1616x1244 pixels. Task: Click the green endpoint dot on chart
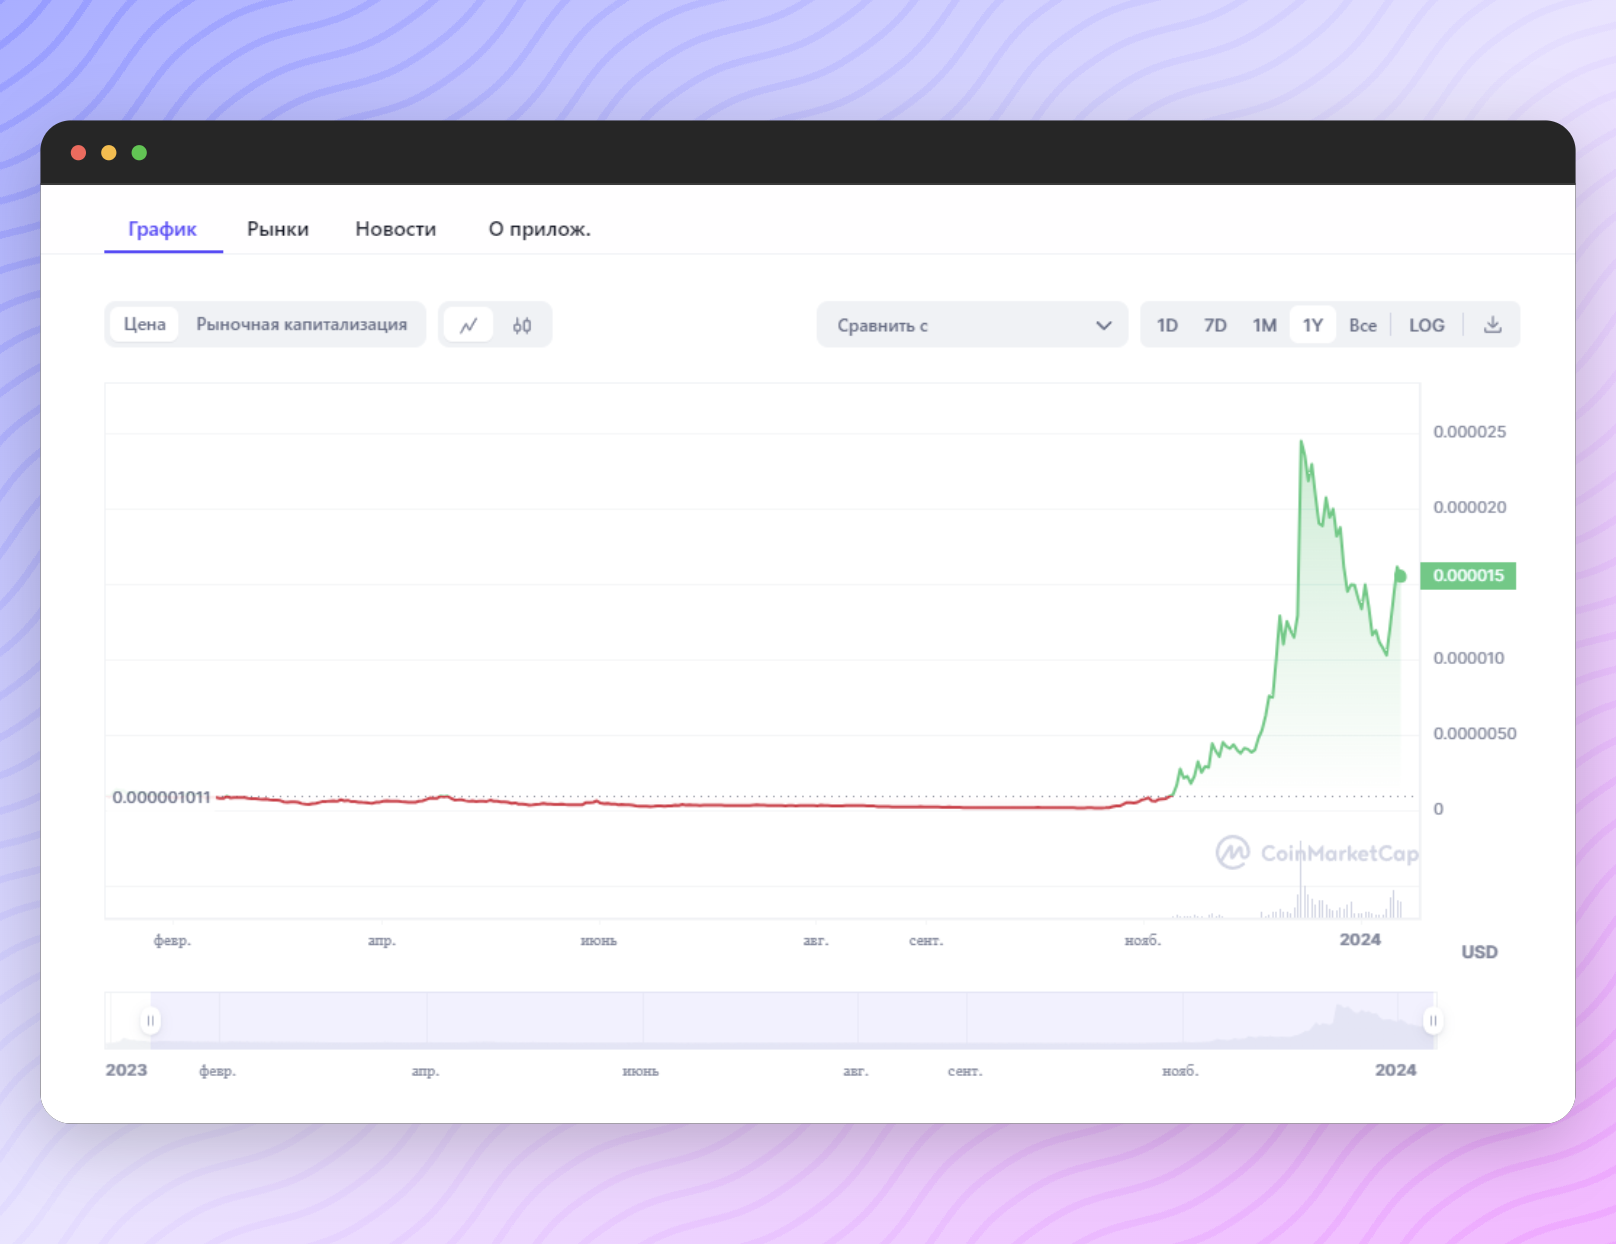1401,576
